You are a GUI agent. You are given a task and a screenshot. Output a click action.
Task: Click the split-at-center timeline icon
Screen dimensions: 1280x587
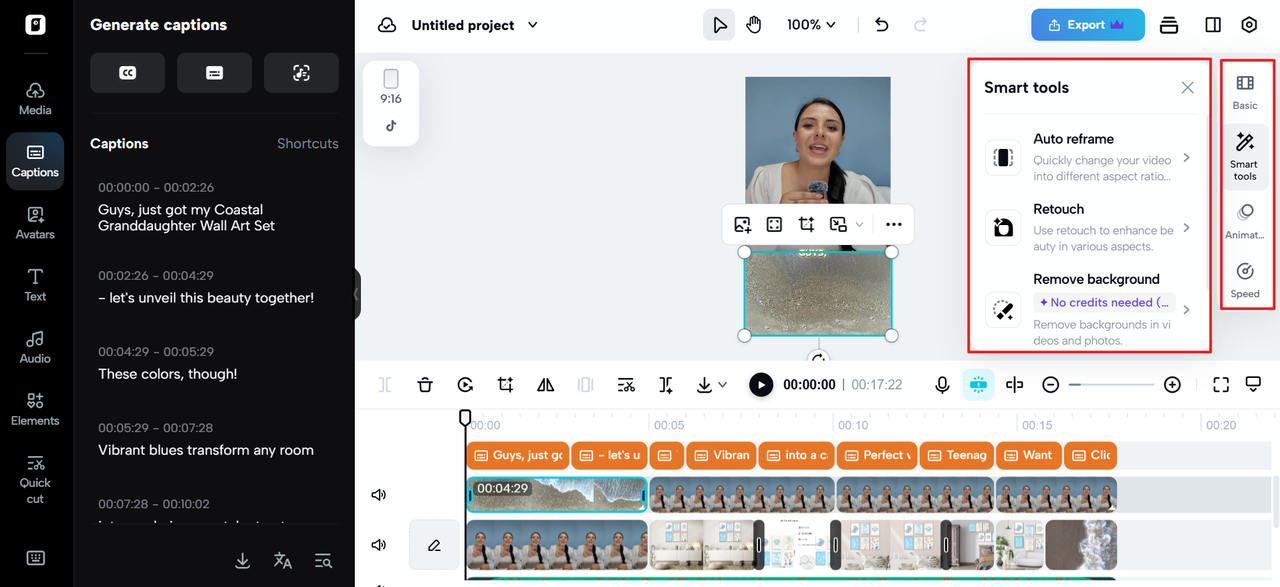click(x=1014, y=385)
